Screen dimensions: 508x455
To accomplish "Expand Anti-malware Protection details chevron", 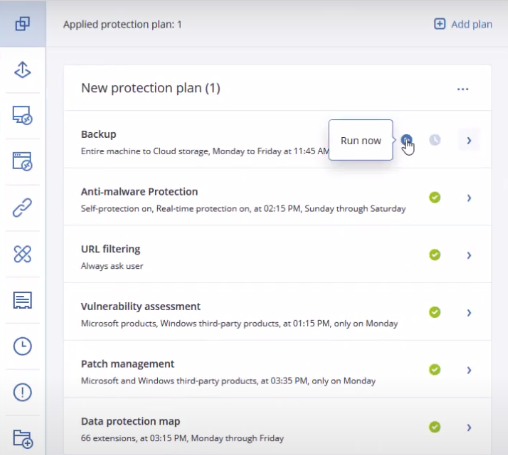I will click(469, 198).
